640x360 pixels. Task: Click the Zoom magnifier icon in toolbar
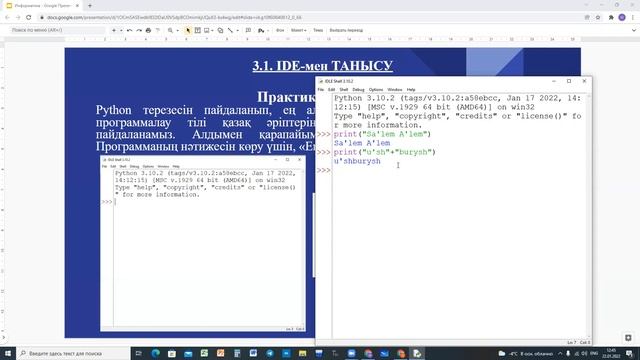[170, 30]
